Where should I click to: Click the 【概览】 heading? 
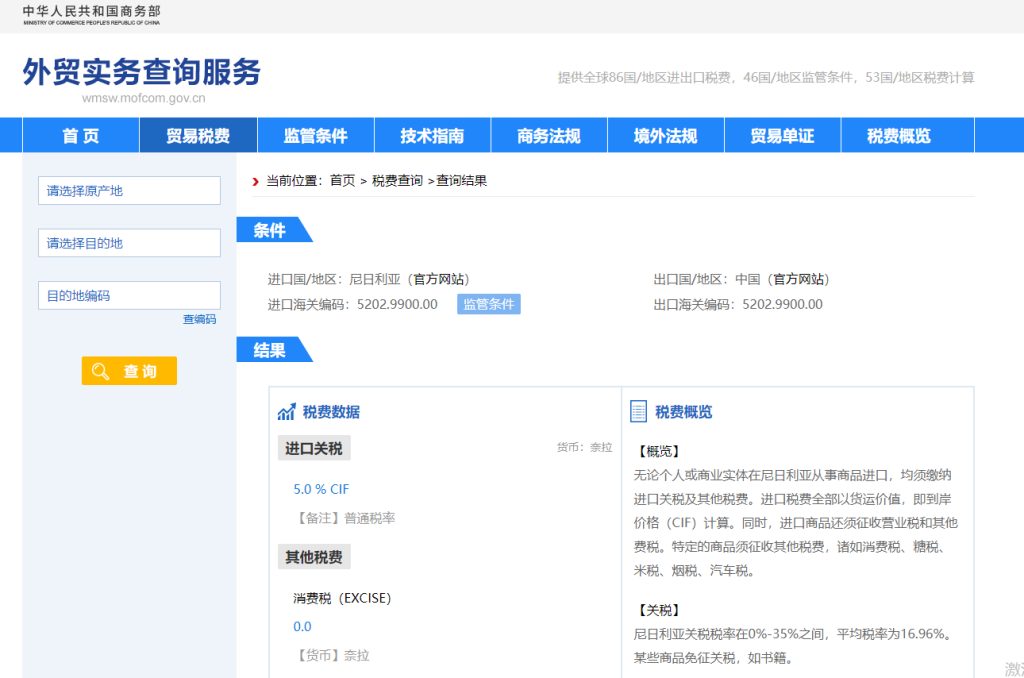coord(660,451)
